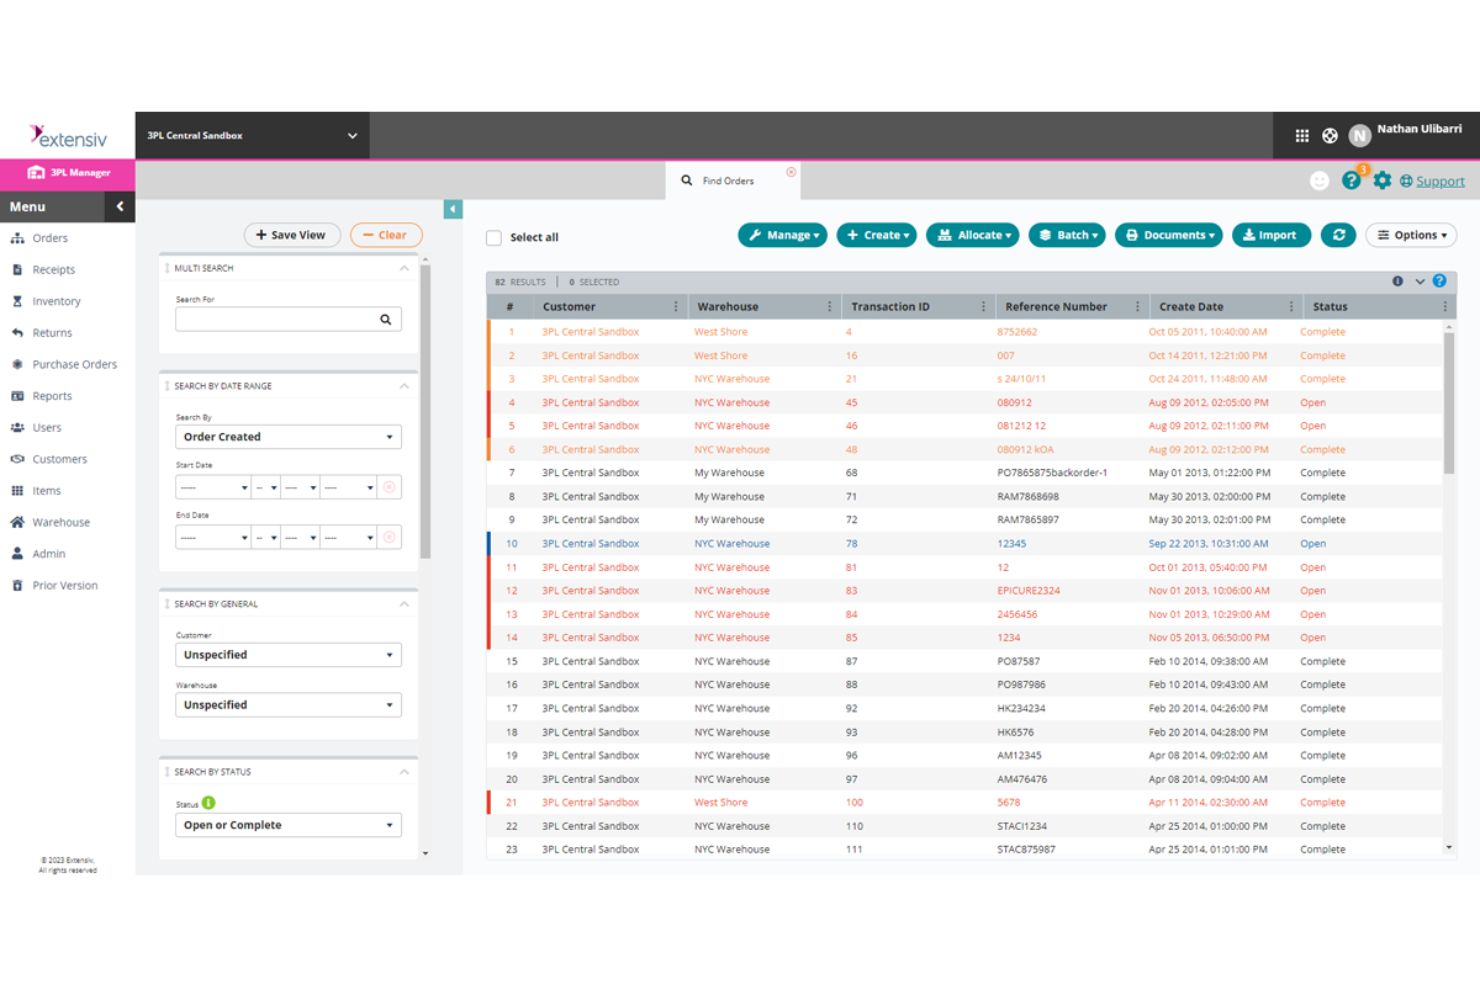Viewport: 1480px width, 987px height.
Task: Click the magnifier icon in Multi Search
Action: click(385, 319)
